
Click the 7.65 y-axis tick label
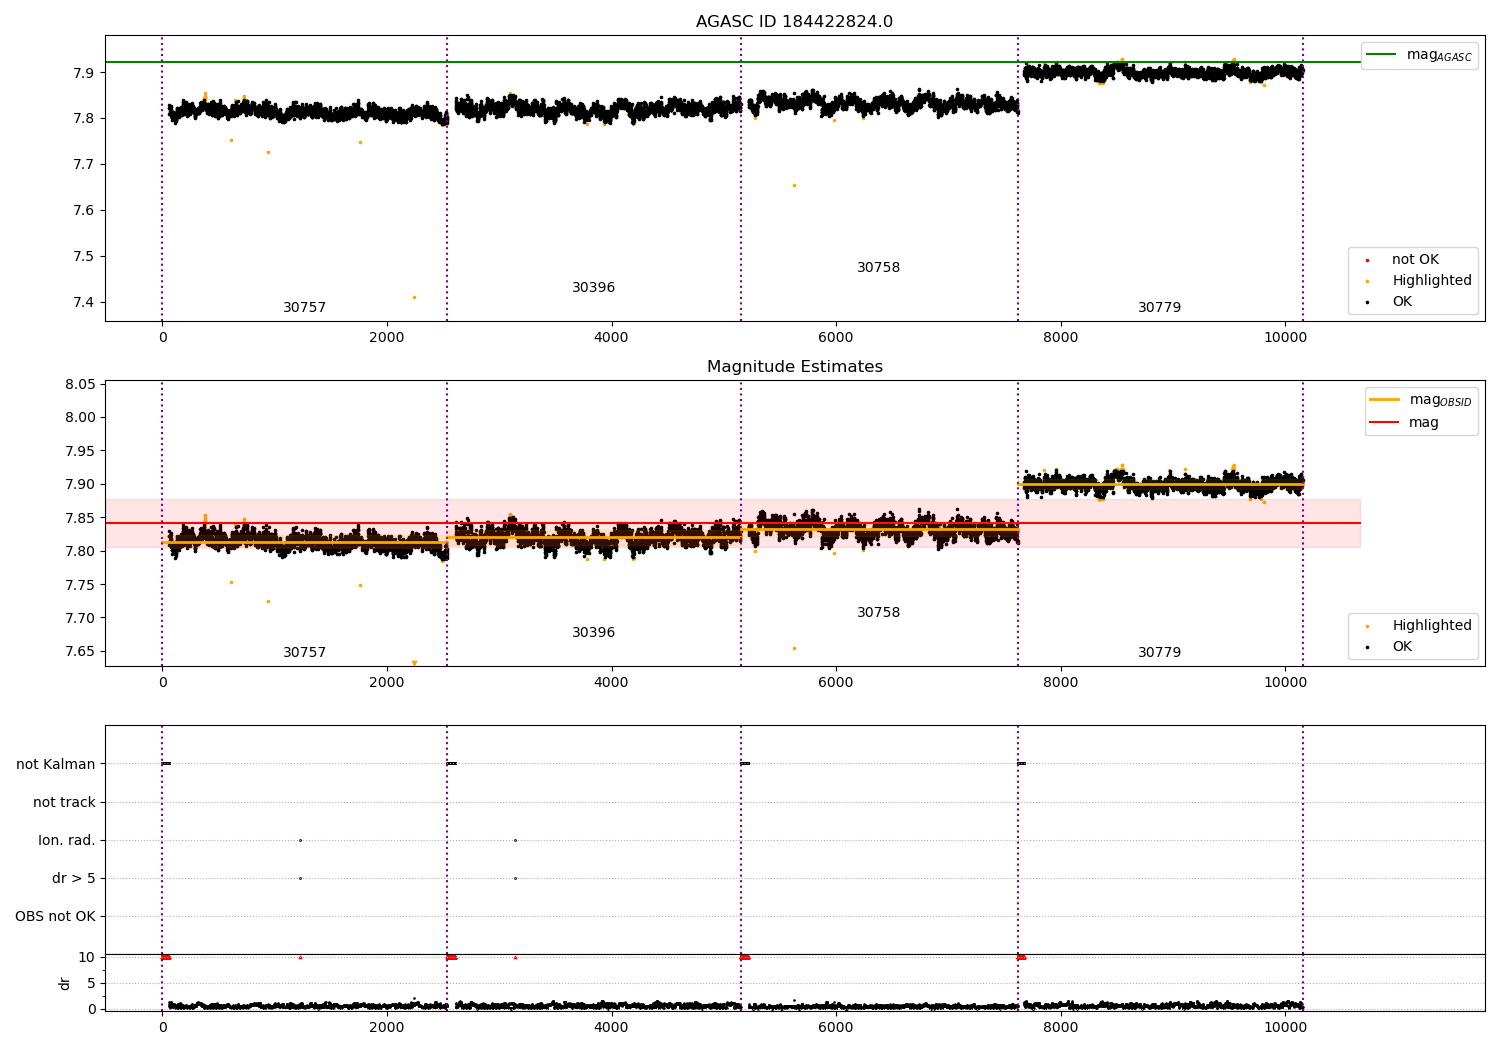pyautogui.click(x=80, y=652)
